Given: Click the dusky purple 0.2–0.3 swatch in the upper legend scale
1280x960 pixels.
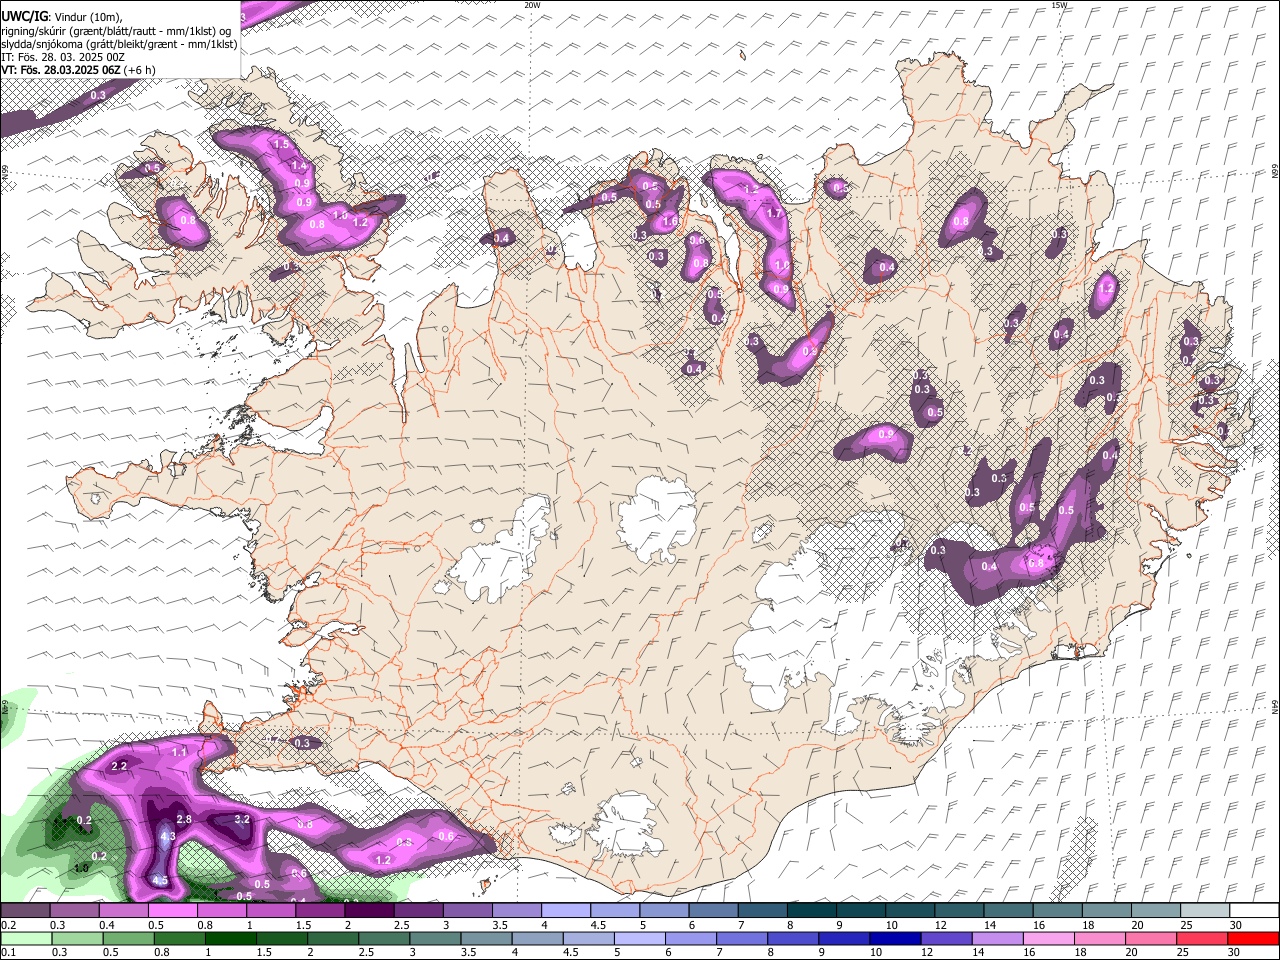Looking at the screenshot, I should click(x=25, y=911).
